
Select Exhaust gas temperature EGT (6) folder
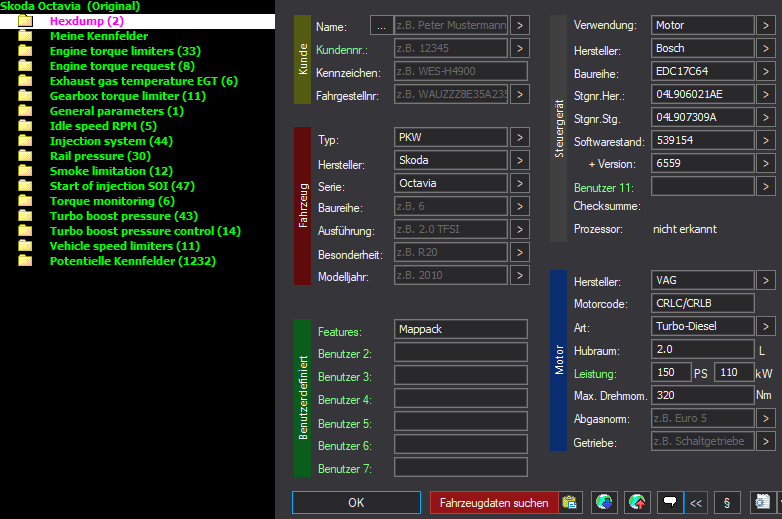pos(144,81)
